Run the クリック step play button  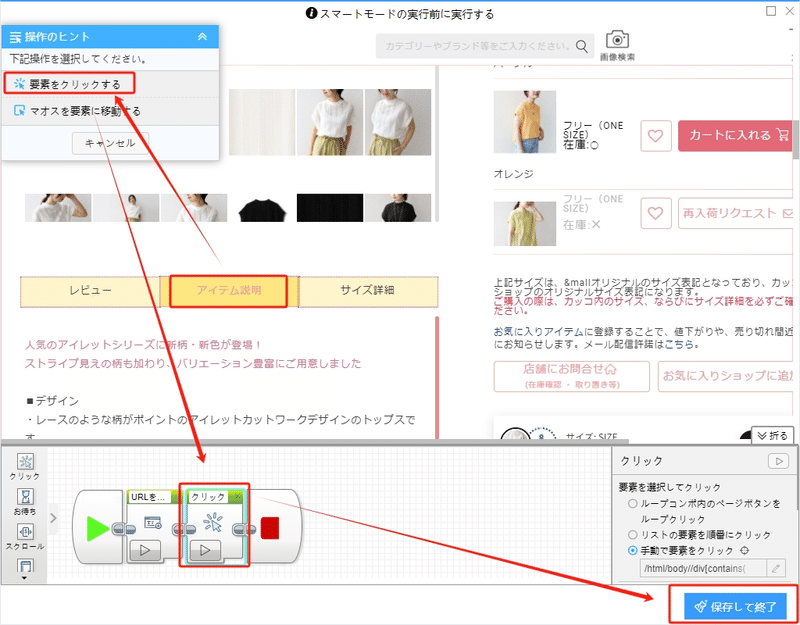(x=205, y=551)
